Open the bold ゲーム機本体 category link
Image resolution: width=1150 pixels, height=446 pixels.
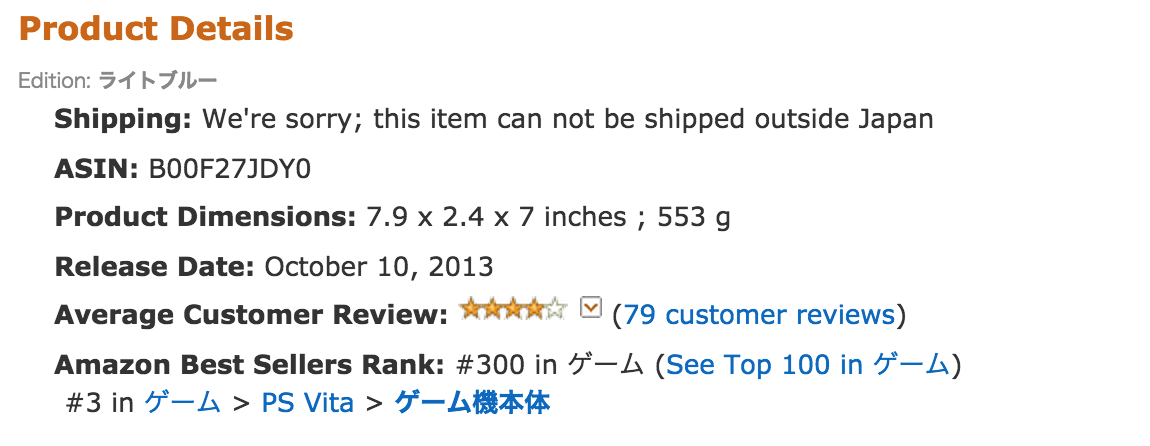(x=472, y=402)
